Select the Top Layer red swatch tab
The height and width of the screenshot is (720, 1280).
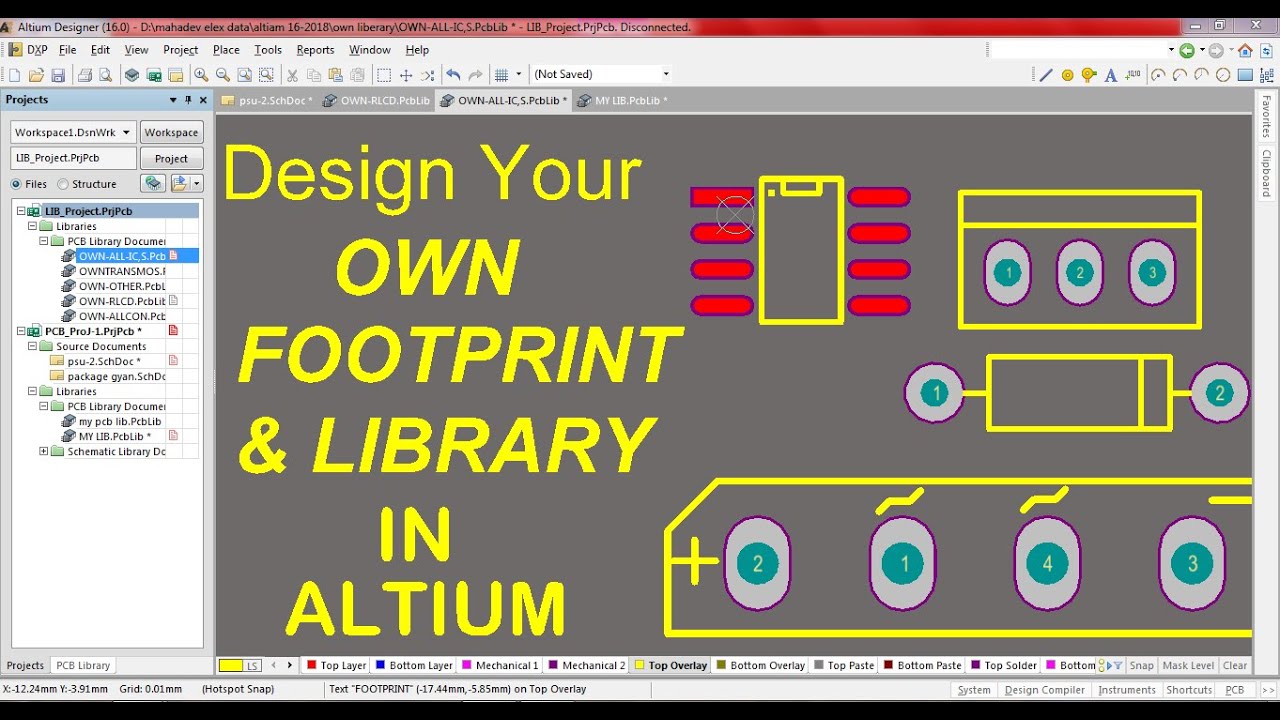337,665
